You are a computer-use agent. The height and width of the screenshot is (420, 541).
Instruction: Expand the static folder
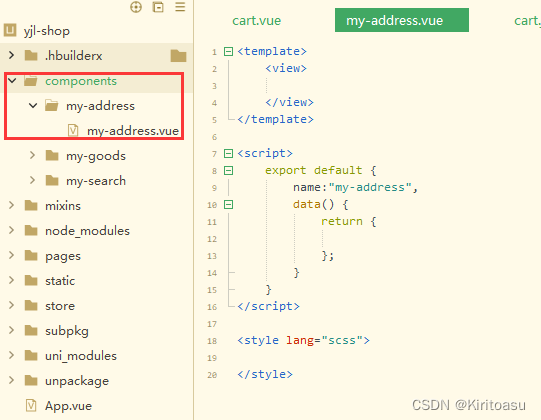tap(11, 280)
